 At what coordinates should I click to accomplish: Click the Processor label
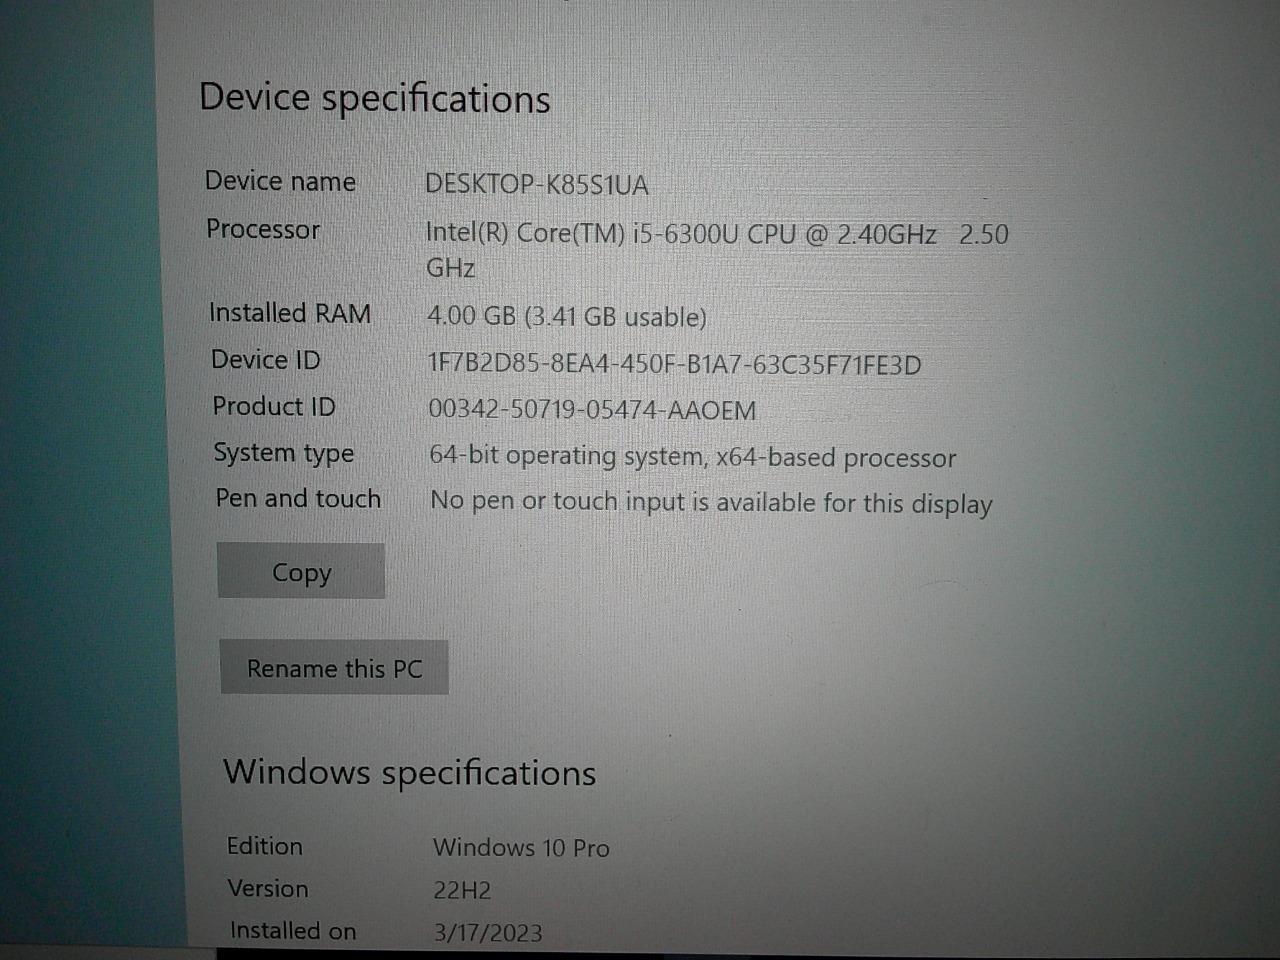(x=263, y=229)
